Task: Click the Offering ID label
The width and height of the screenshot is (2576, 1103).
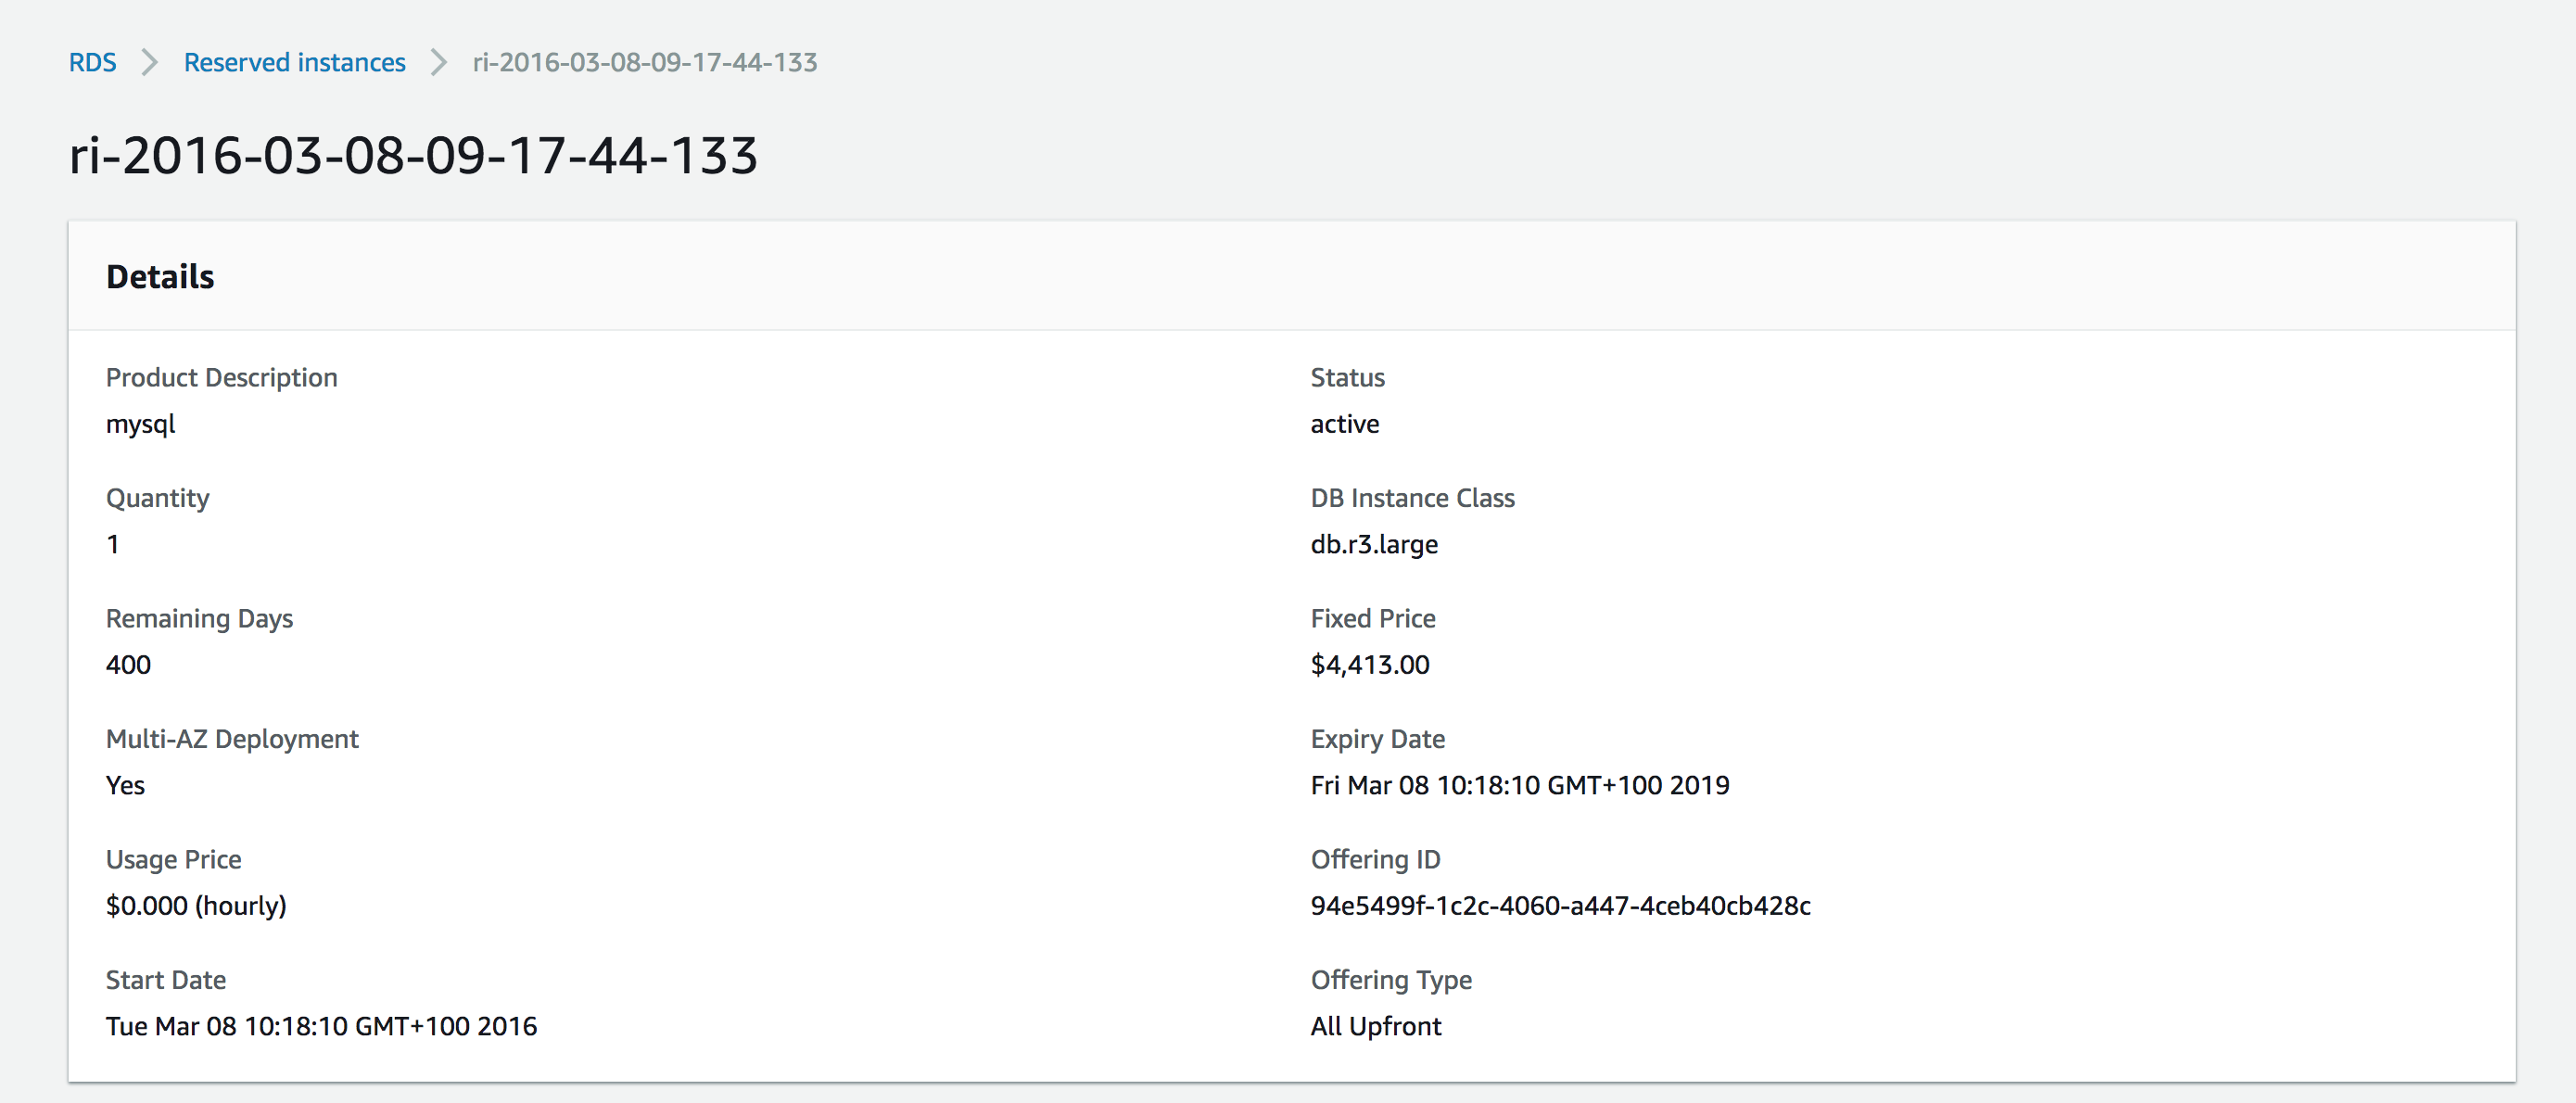Action: [x=1375, y=860]
